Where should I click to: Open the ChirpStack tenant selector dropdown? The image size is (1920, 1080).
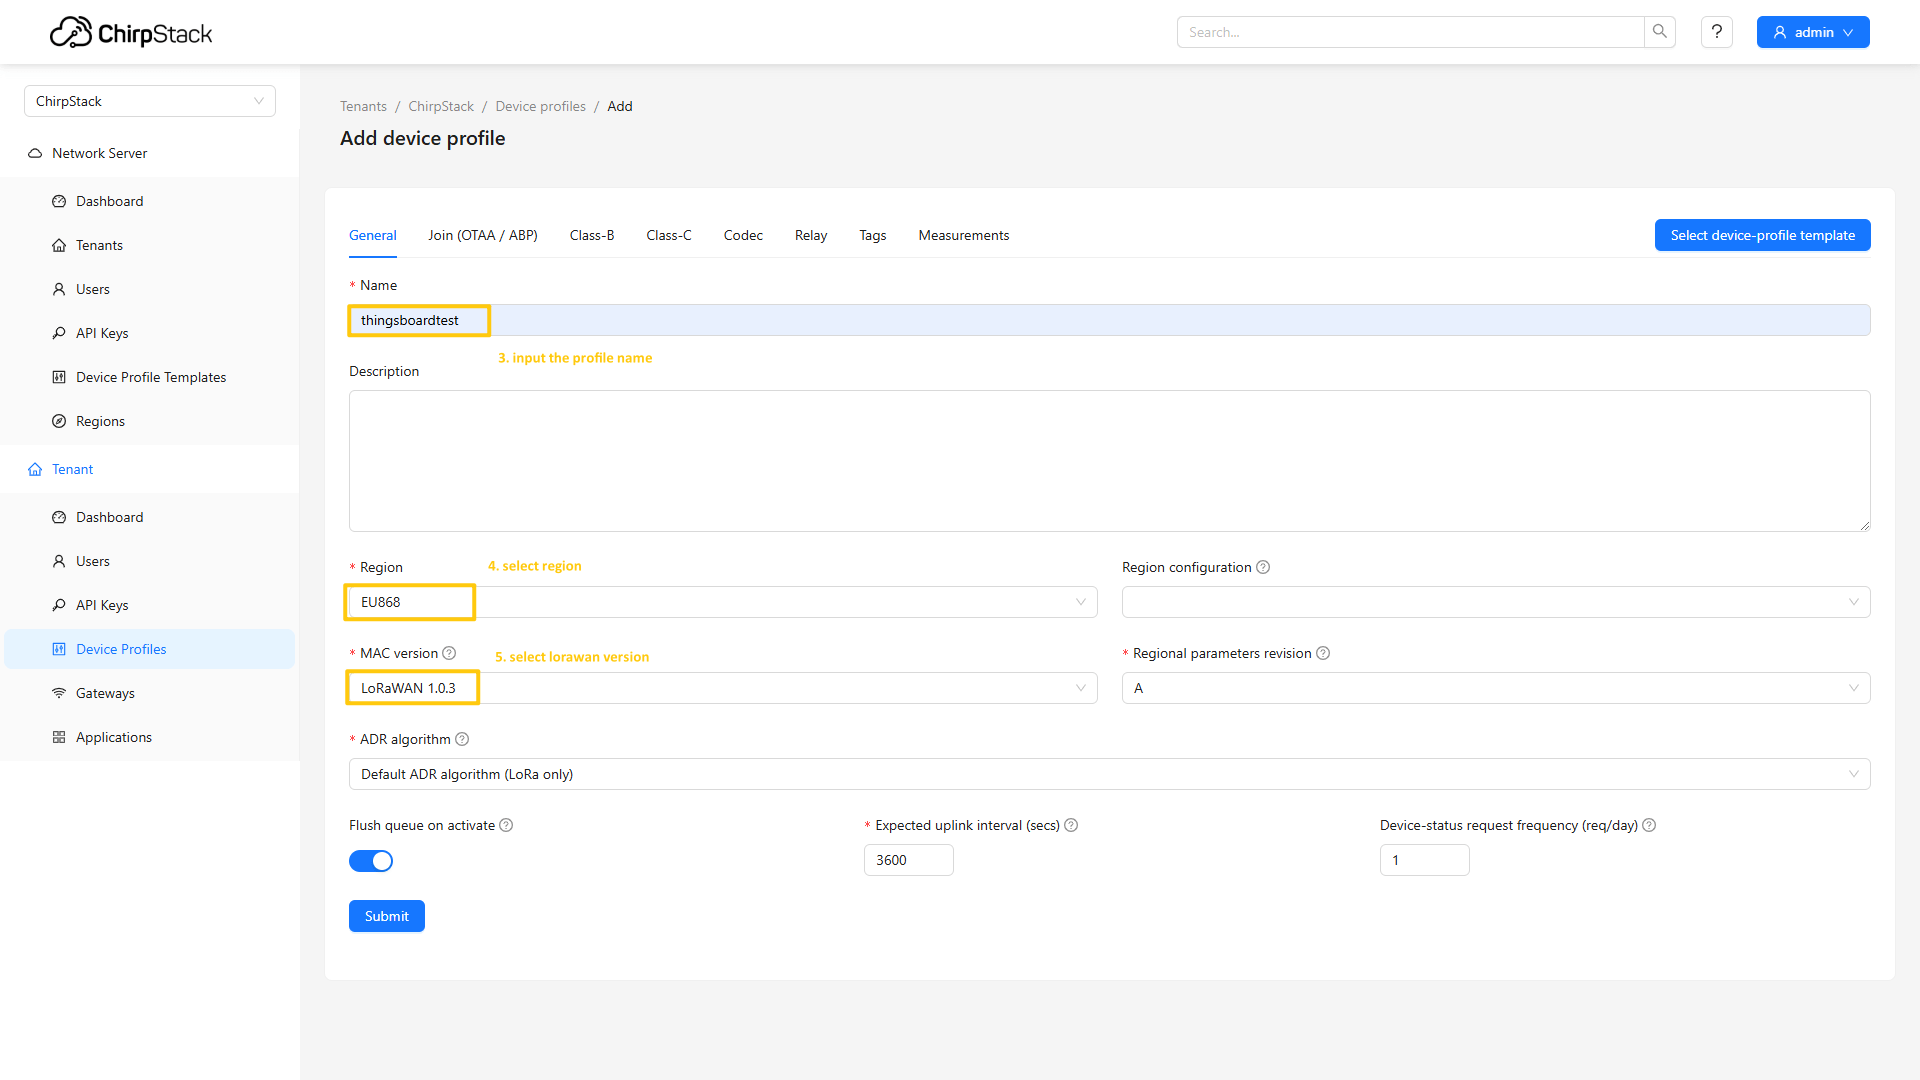[x=150, y=101]
